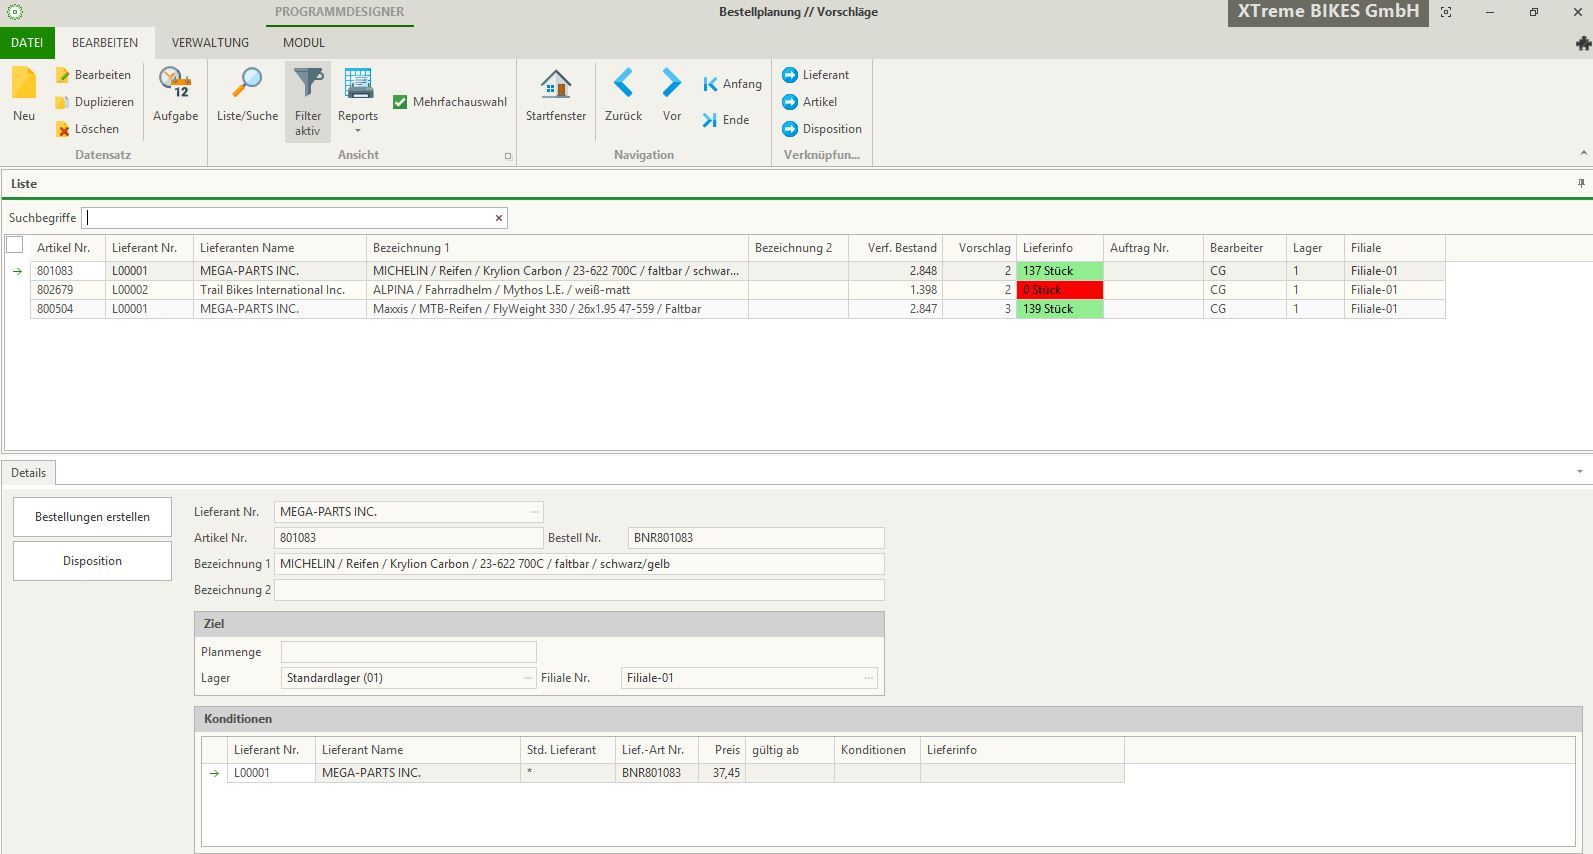Pin the Liste panel

[x=1581, y=184]
